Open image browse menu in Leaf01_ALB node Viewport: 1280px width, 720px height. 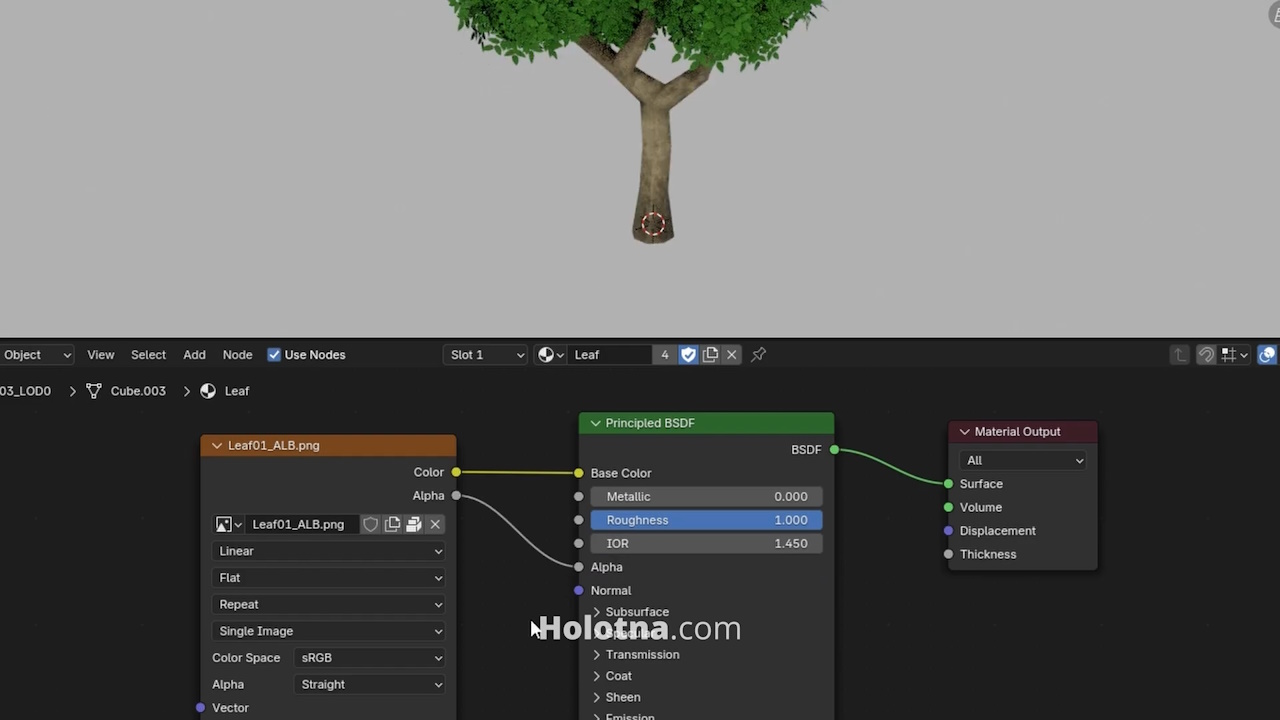pos(229,524)
